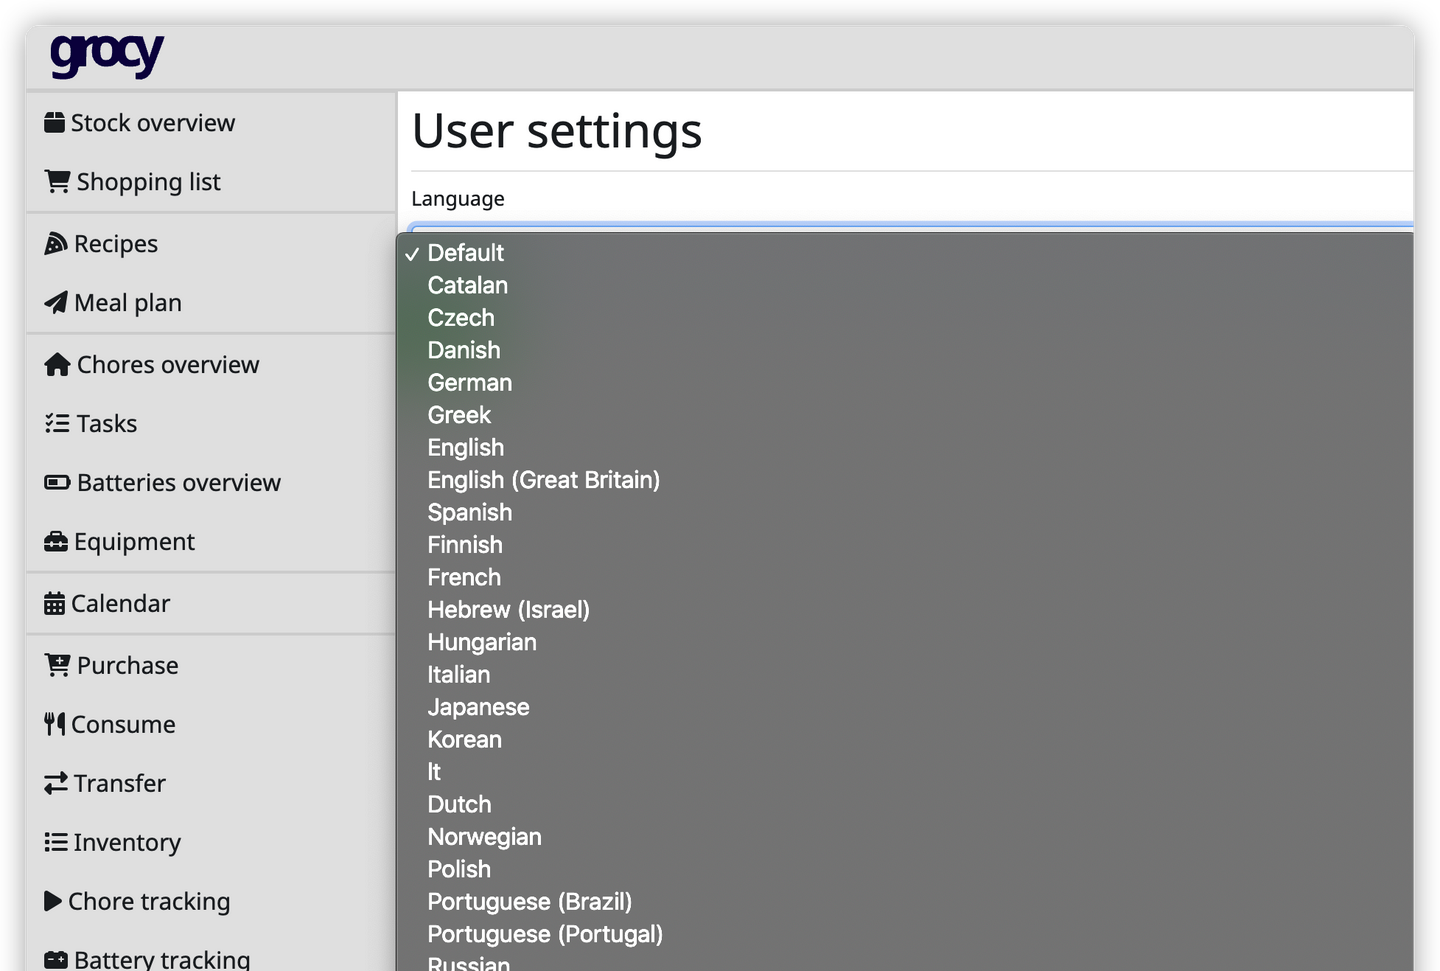Image resolution: width=1440 pixels, height=971 pixels.
Task: Click the Calendar icon in sidebar
Action: [x=55, y=604]
